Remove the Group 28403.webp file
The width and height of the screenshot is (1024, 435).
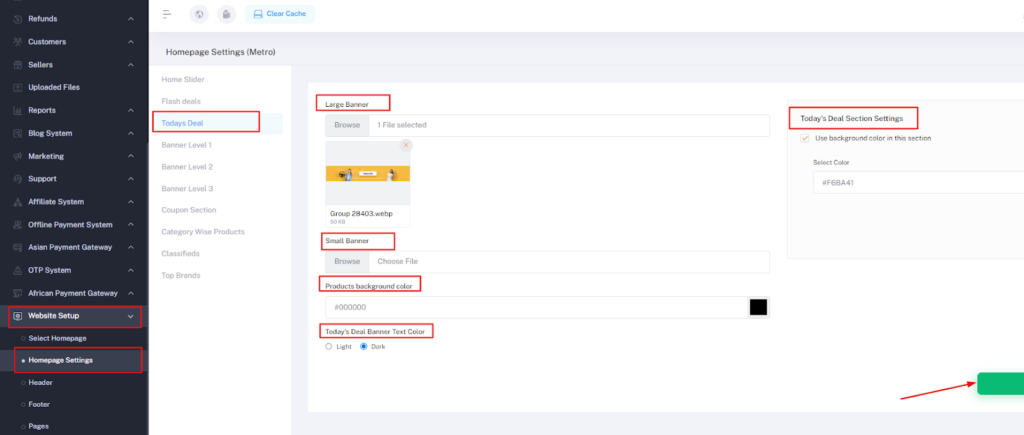[x=406, y=145]
